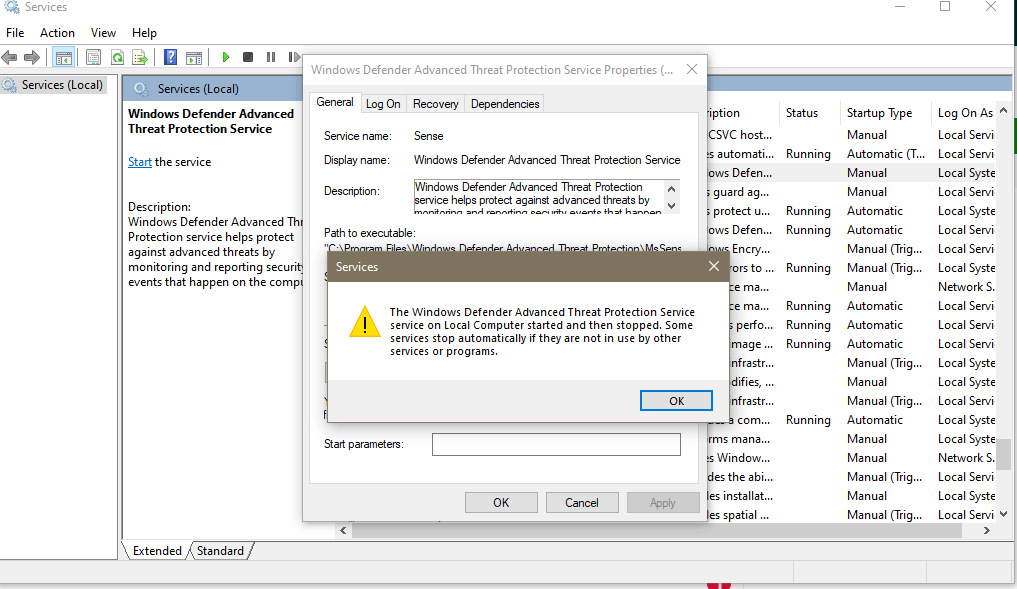Click the Apply button in Properties
The image size is (1017, 589).
[x=663, y=503]
